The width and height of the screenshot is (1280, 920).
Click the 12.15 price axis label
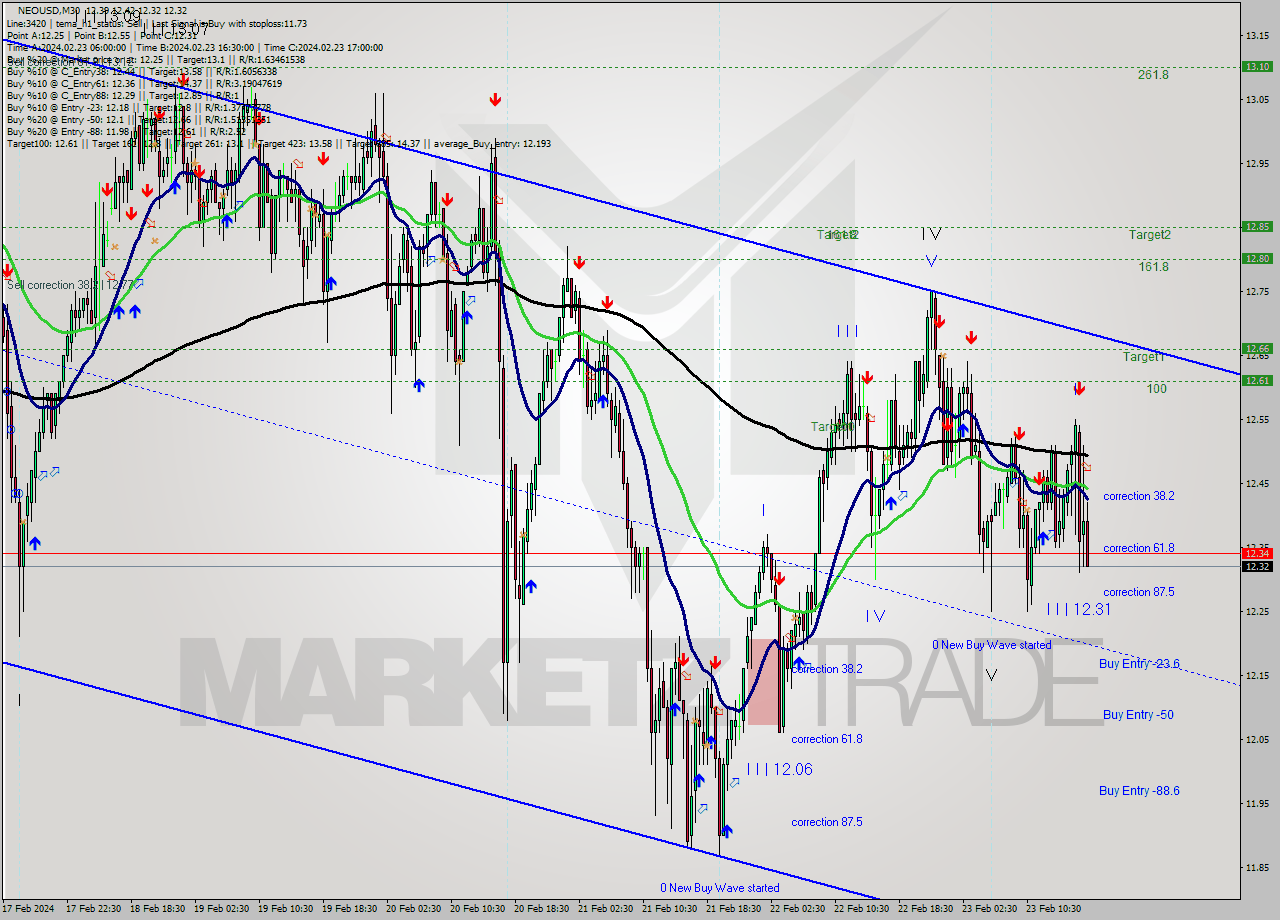[1256, 676]
